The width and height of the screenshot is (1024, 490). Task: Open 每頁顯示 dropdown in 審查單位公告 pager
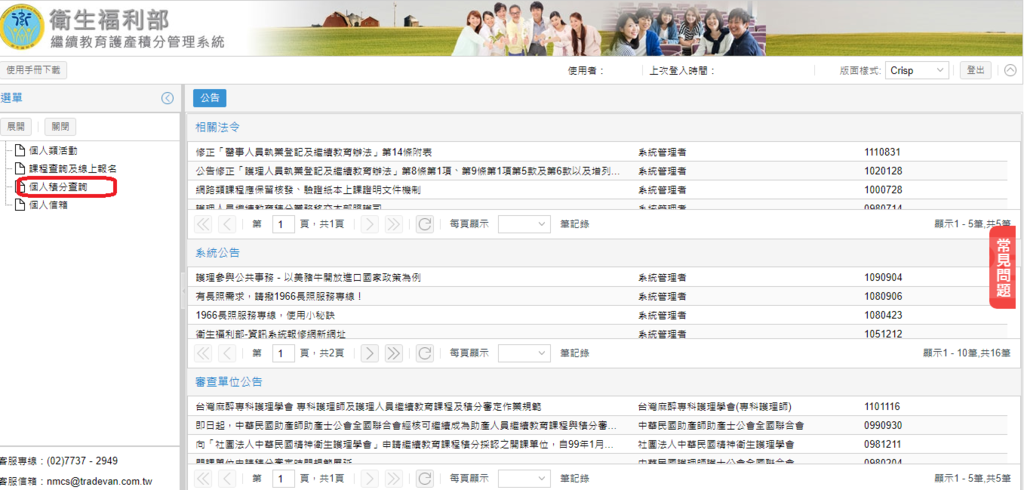point(524,478)
